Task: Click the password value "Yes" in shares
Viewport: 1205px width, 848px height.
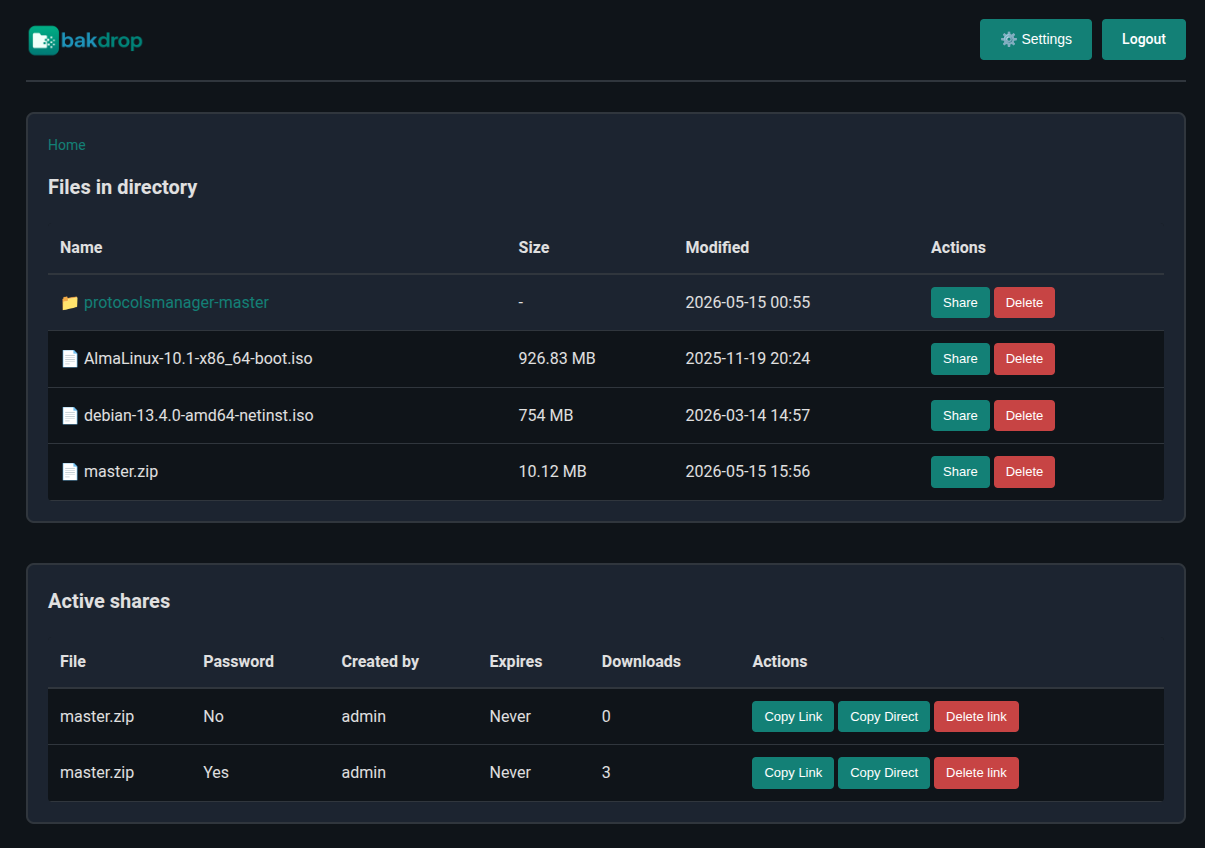Action: pos(216,772)
